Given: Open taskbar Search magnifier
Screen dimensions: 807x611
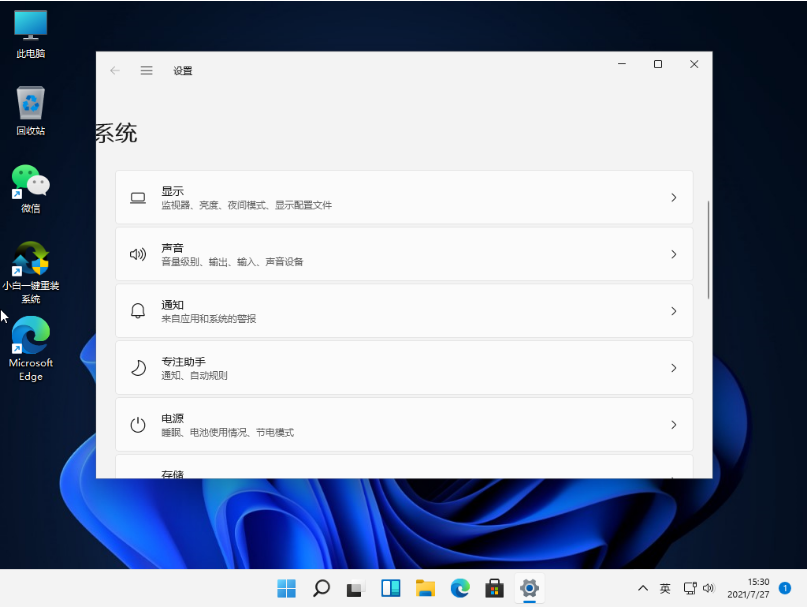Looking at the screenshot, I should 321,588.
